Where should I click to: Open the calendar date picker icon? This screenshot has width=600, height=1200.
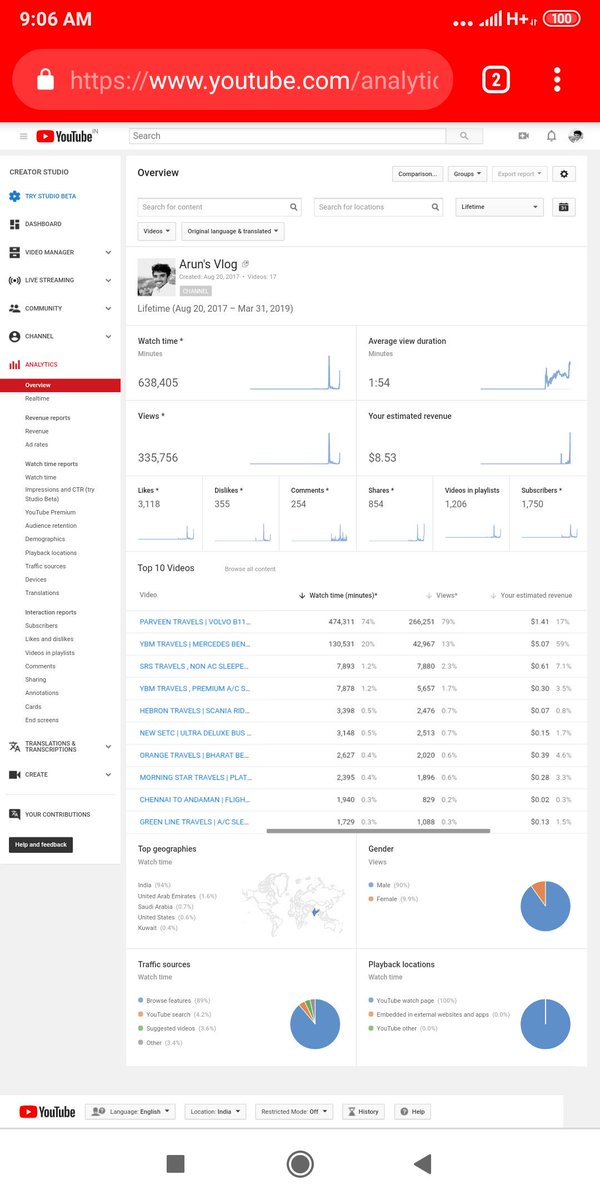pyautogui.click(x=563, y=207)
